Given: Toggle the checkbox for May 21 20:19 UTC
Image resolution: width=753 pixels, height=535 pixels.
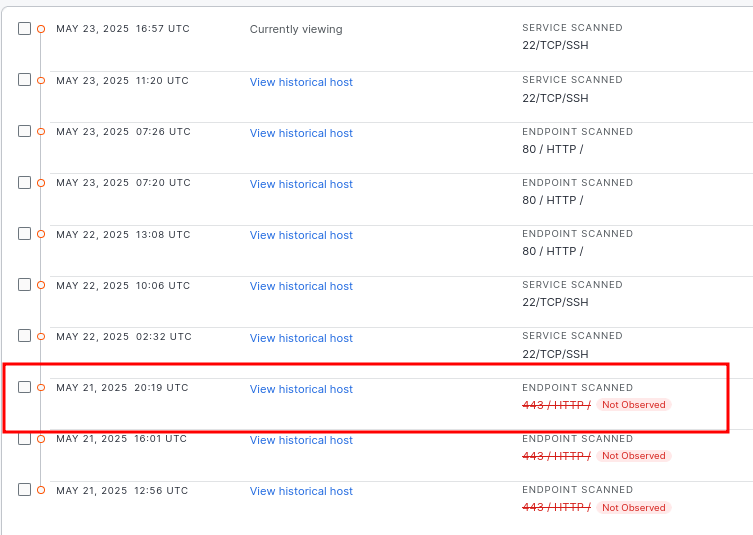Looking at the screenshot, I should coord(25,387).
